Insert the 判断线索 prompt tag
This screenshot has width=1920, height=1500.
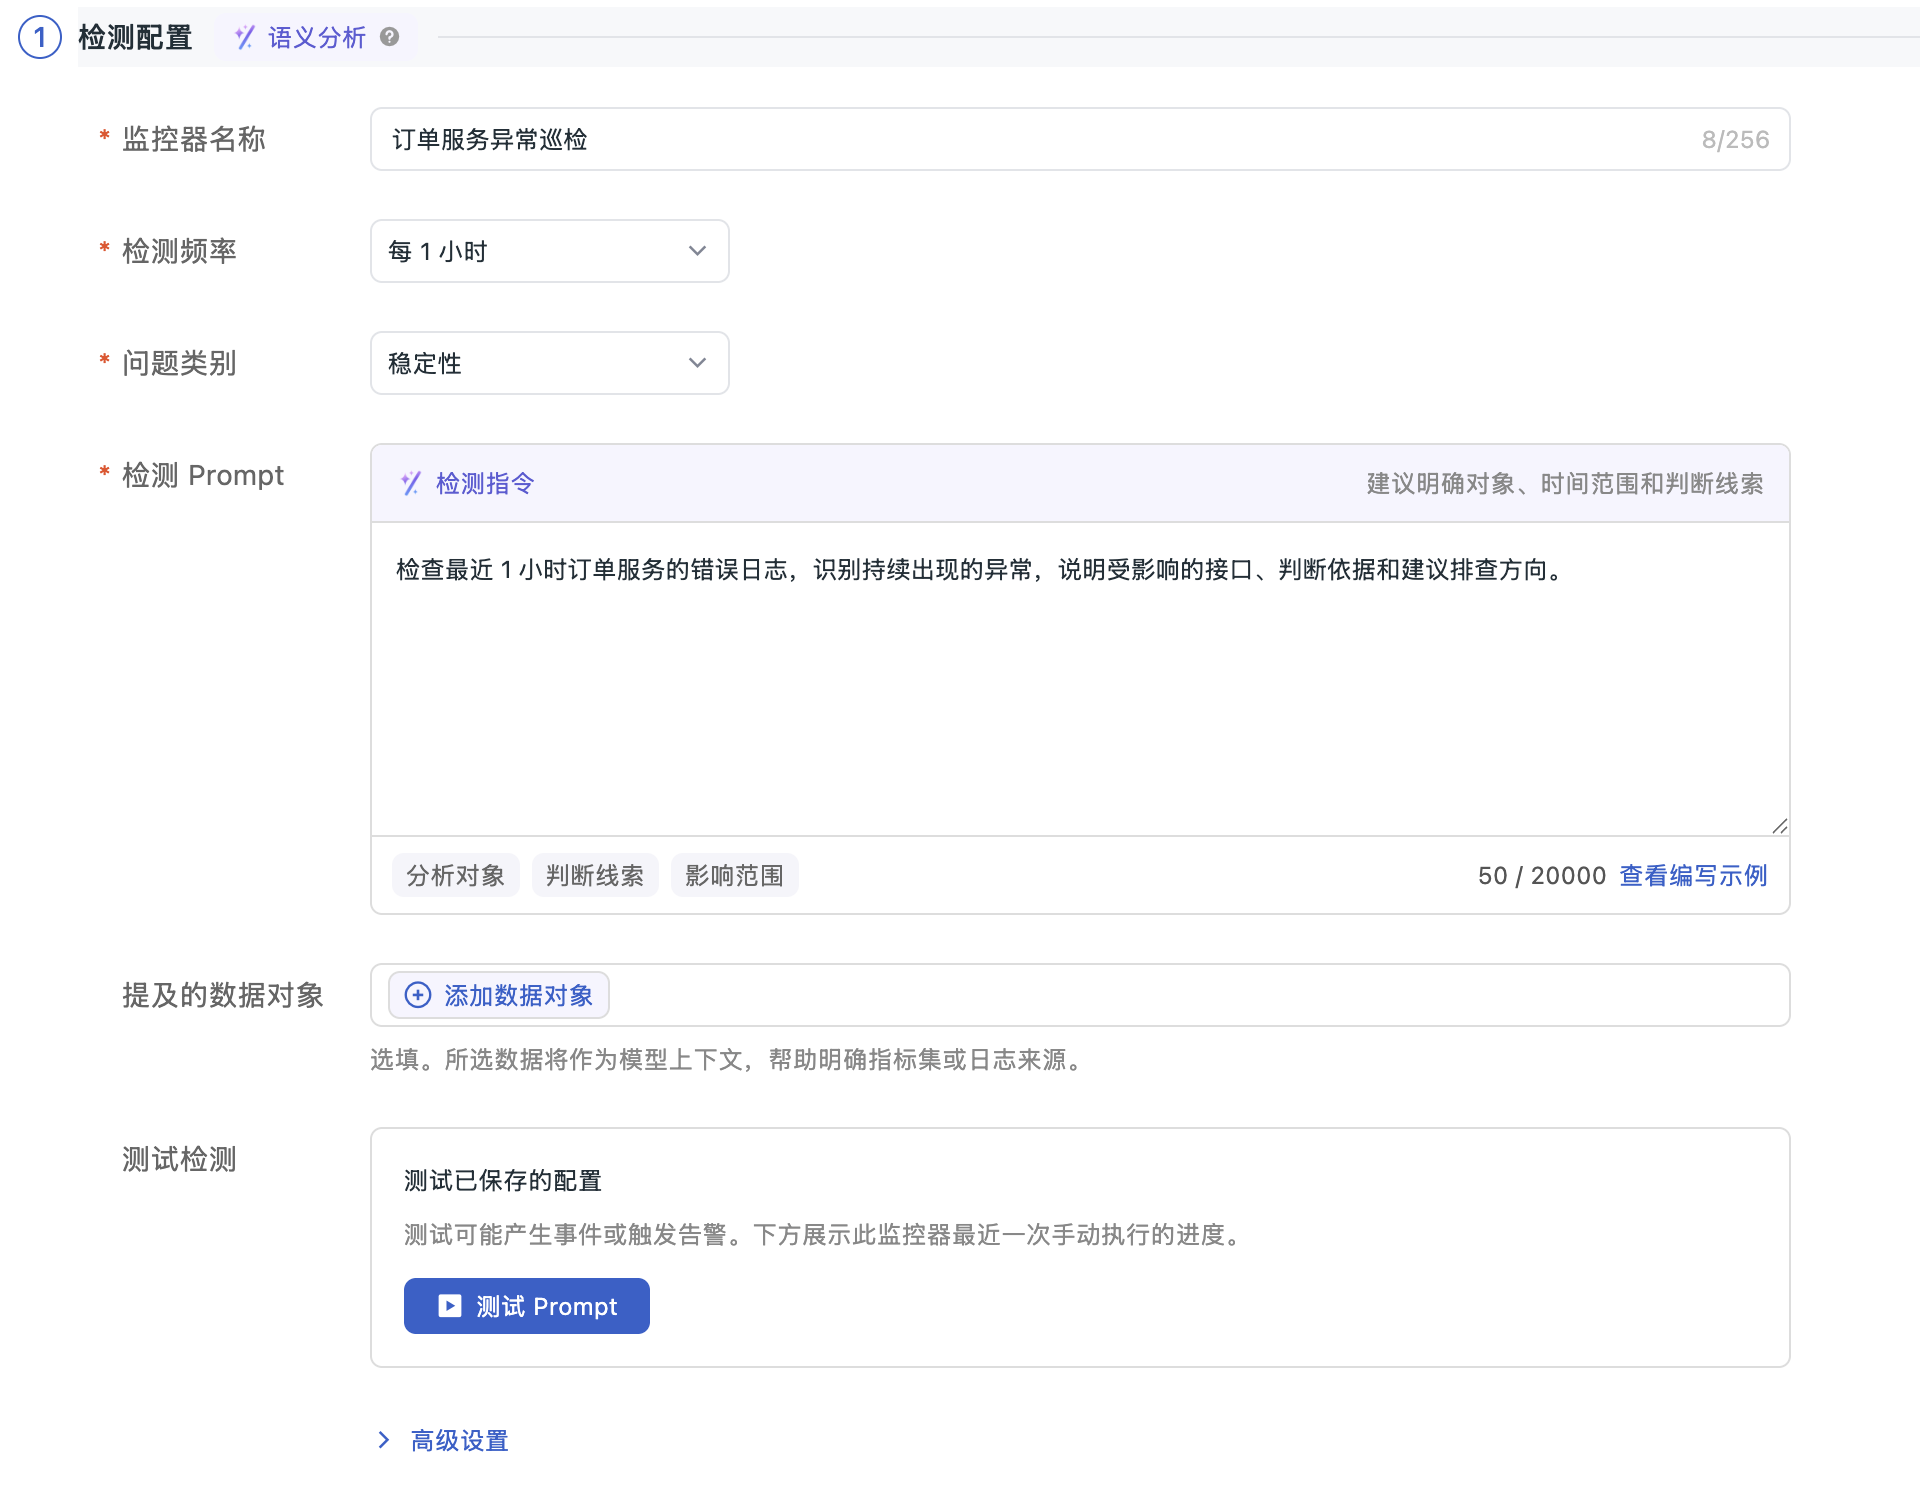point(595,875)
